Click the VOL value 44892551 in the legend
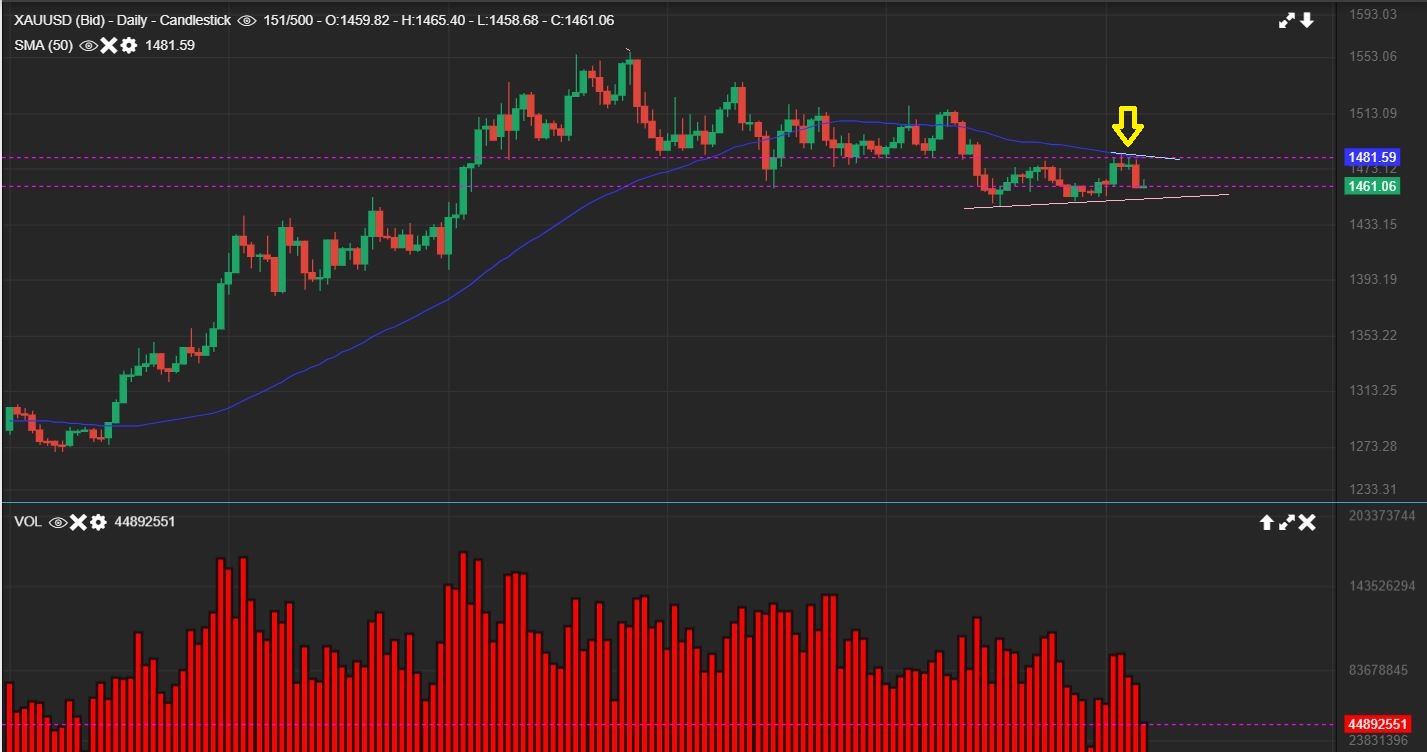The width and height of the screenshot is (1427, 752). [145, 522]
